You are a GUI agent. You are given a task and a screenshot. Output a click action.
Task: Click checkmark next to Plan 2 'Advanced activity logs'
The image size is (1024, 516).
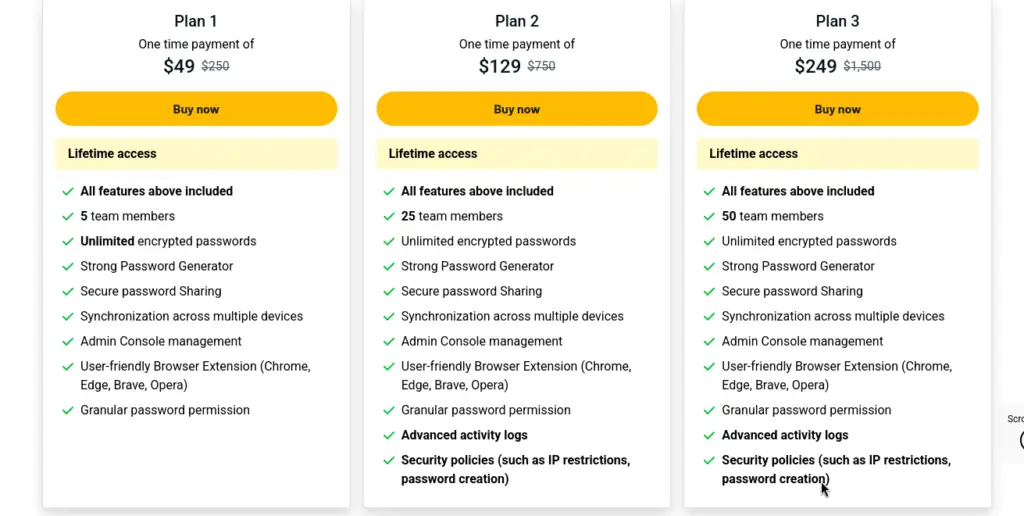coord(389,436)
